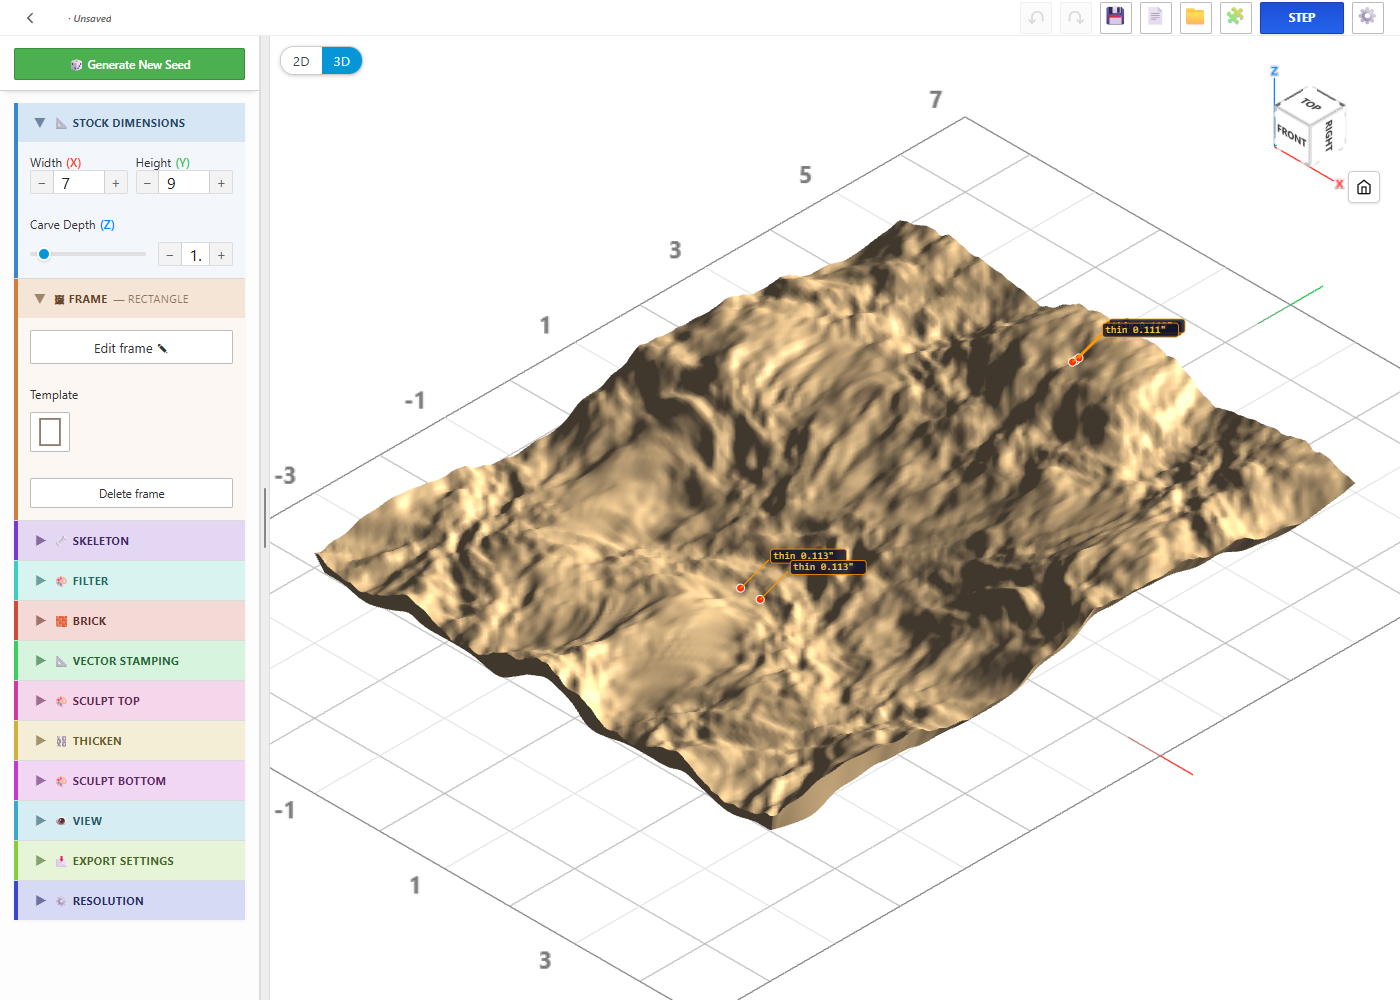Click the undo icon

pos(1036,18)
